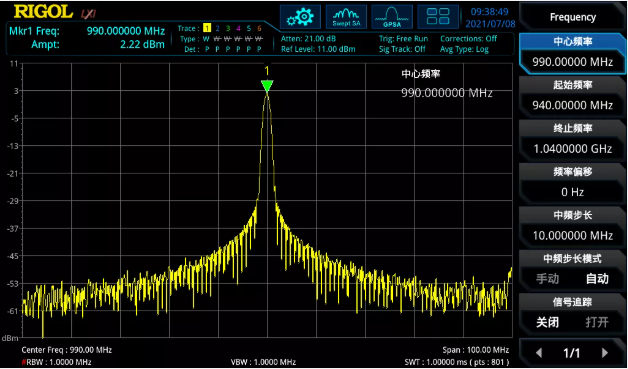Select trace number 1
628x369 pixels.
207,28
